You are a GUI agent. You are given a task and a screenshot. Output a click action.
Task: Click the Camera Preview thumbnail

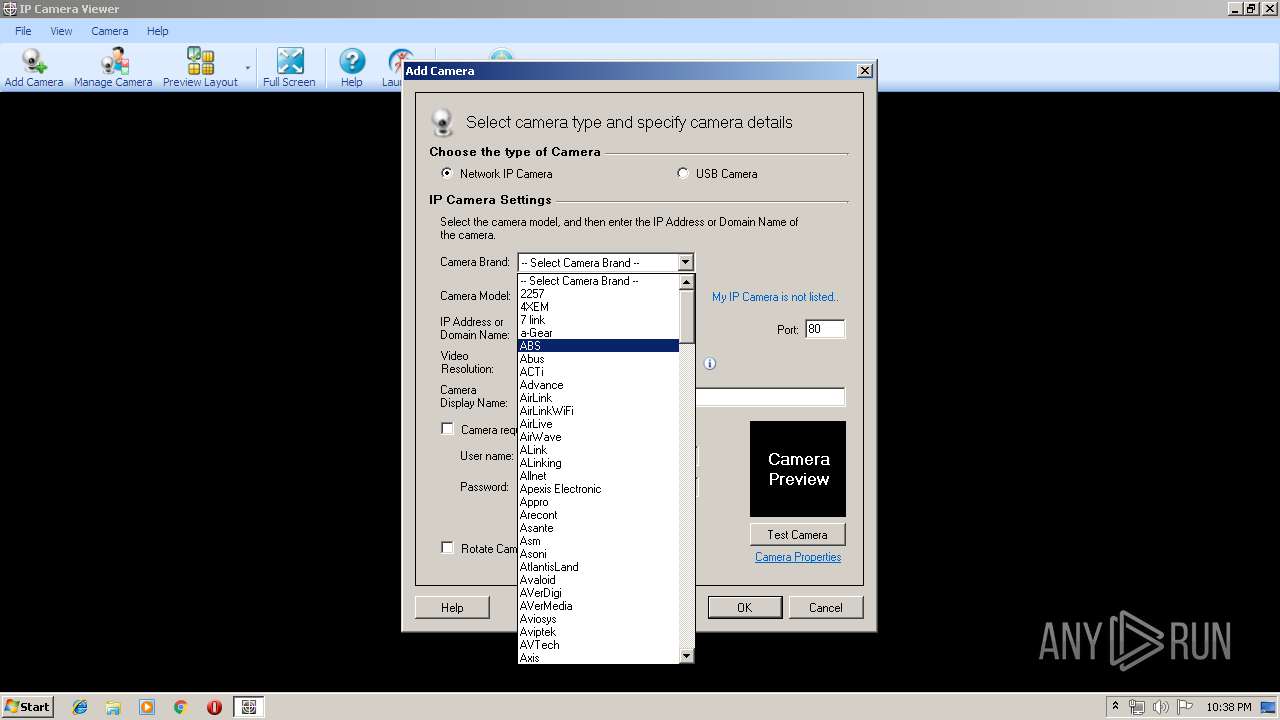[x=798, y=469]
